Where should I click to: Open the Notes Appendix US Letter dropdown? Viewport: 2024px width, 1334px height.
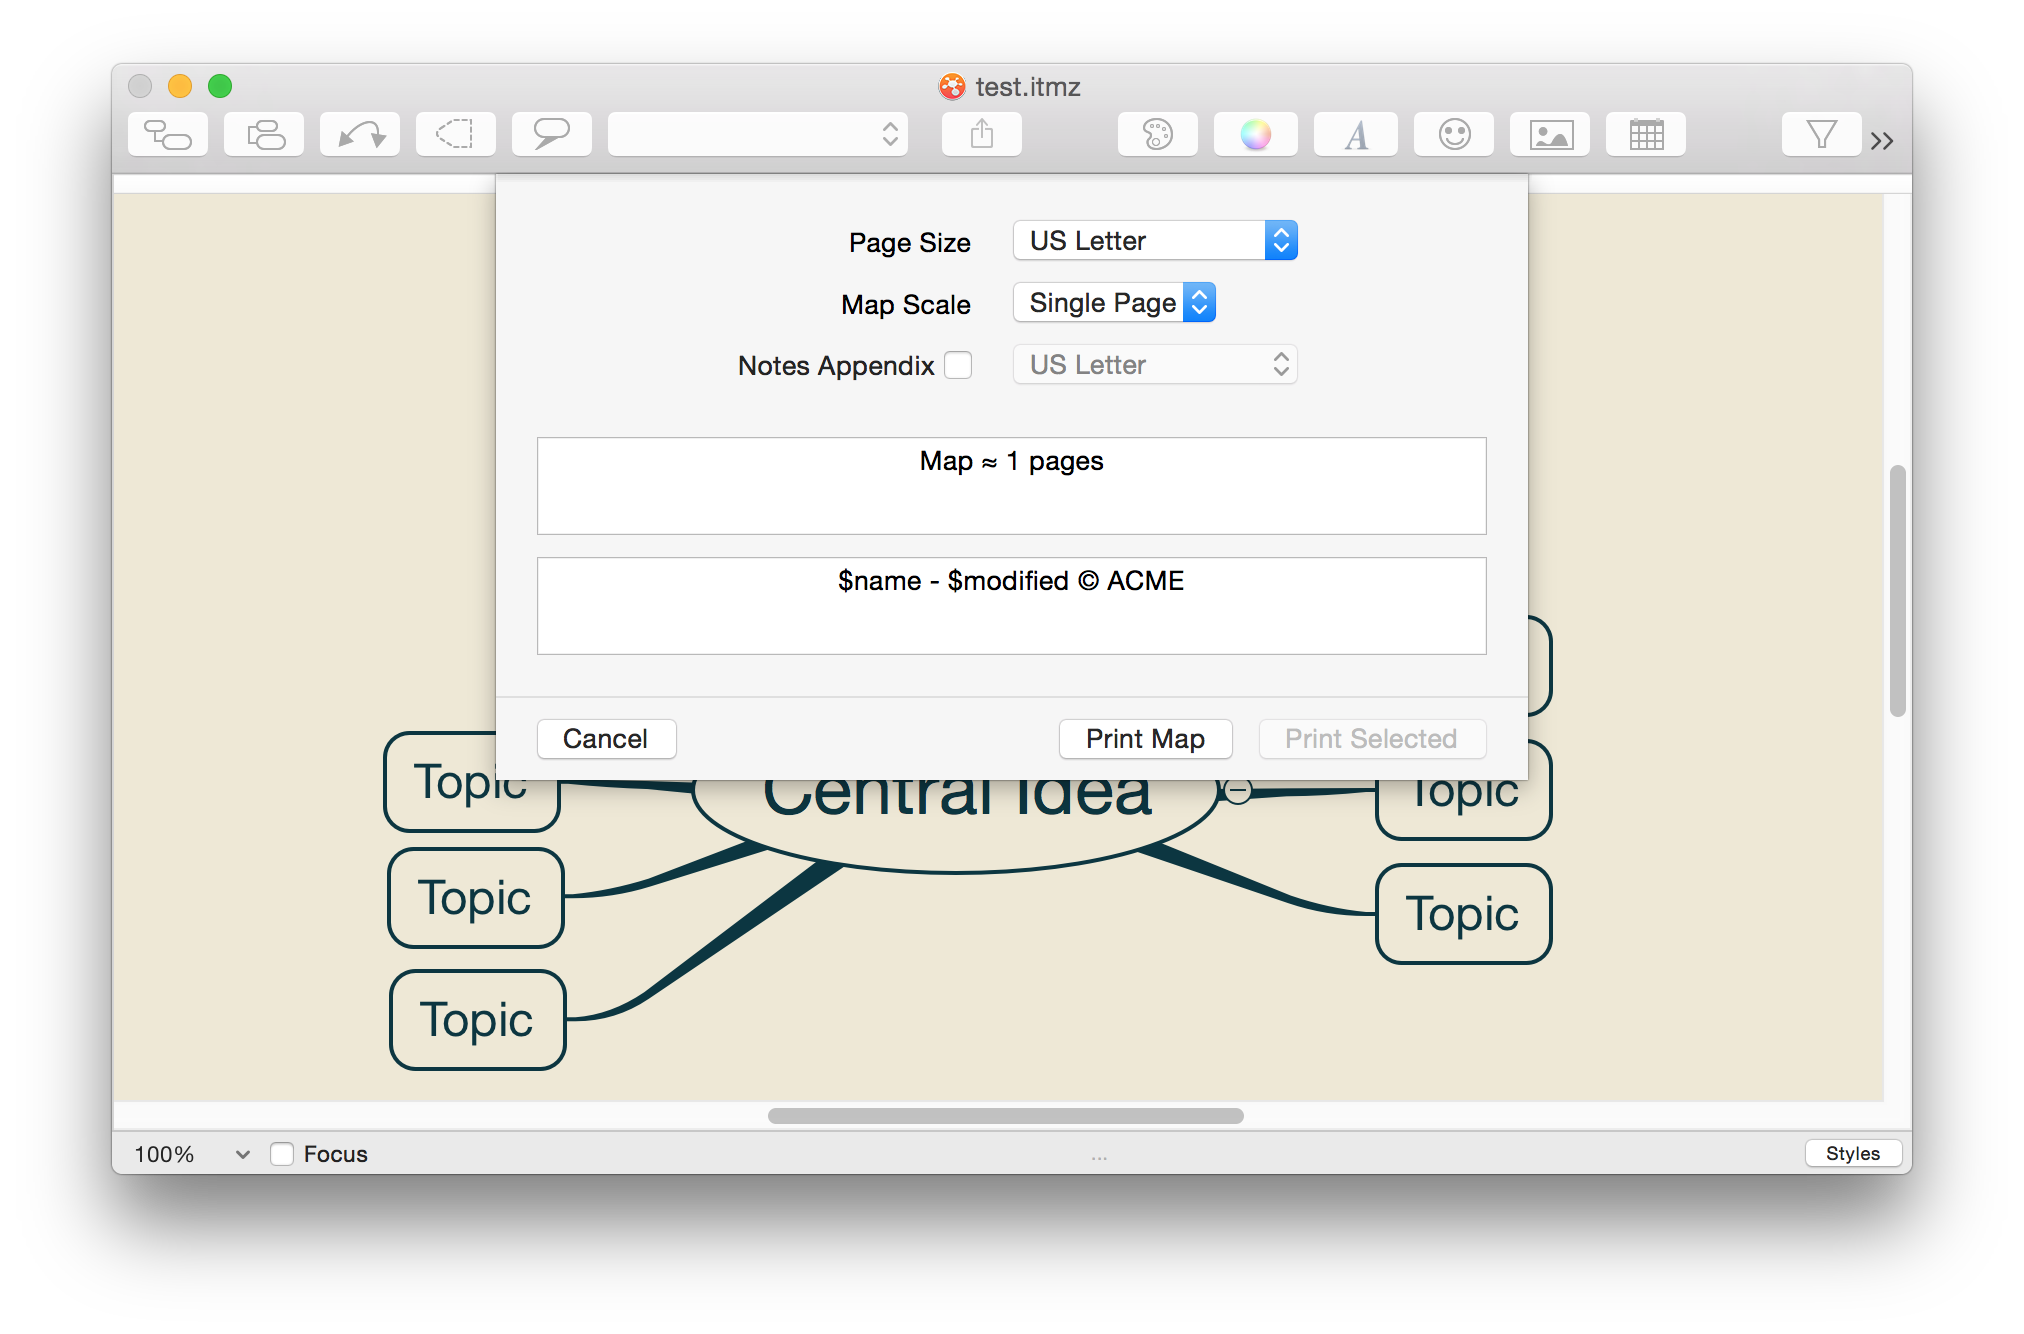click(x=1155, y=365)
